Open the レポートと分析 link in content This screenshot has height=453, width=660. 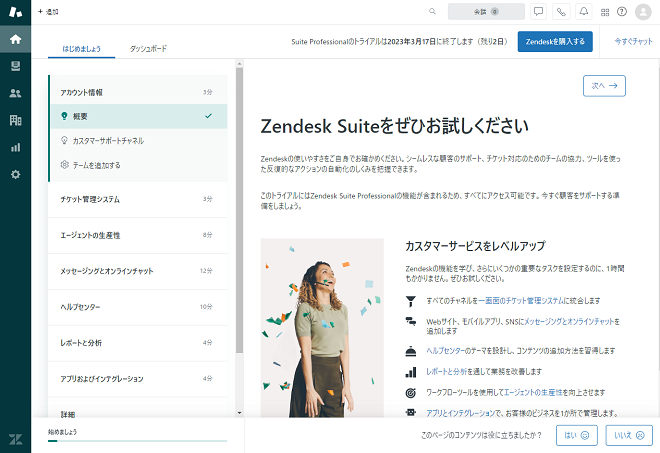(x=447, y=371)
